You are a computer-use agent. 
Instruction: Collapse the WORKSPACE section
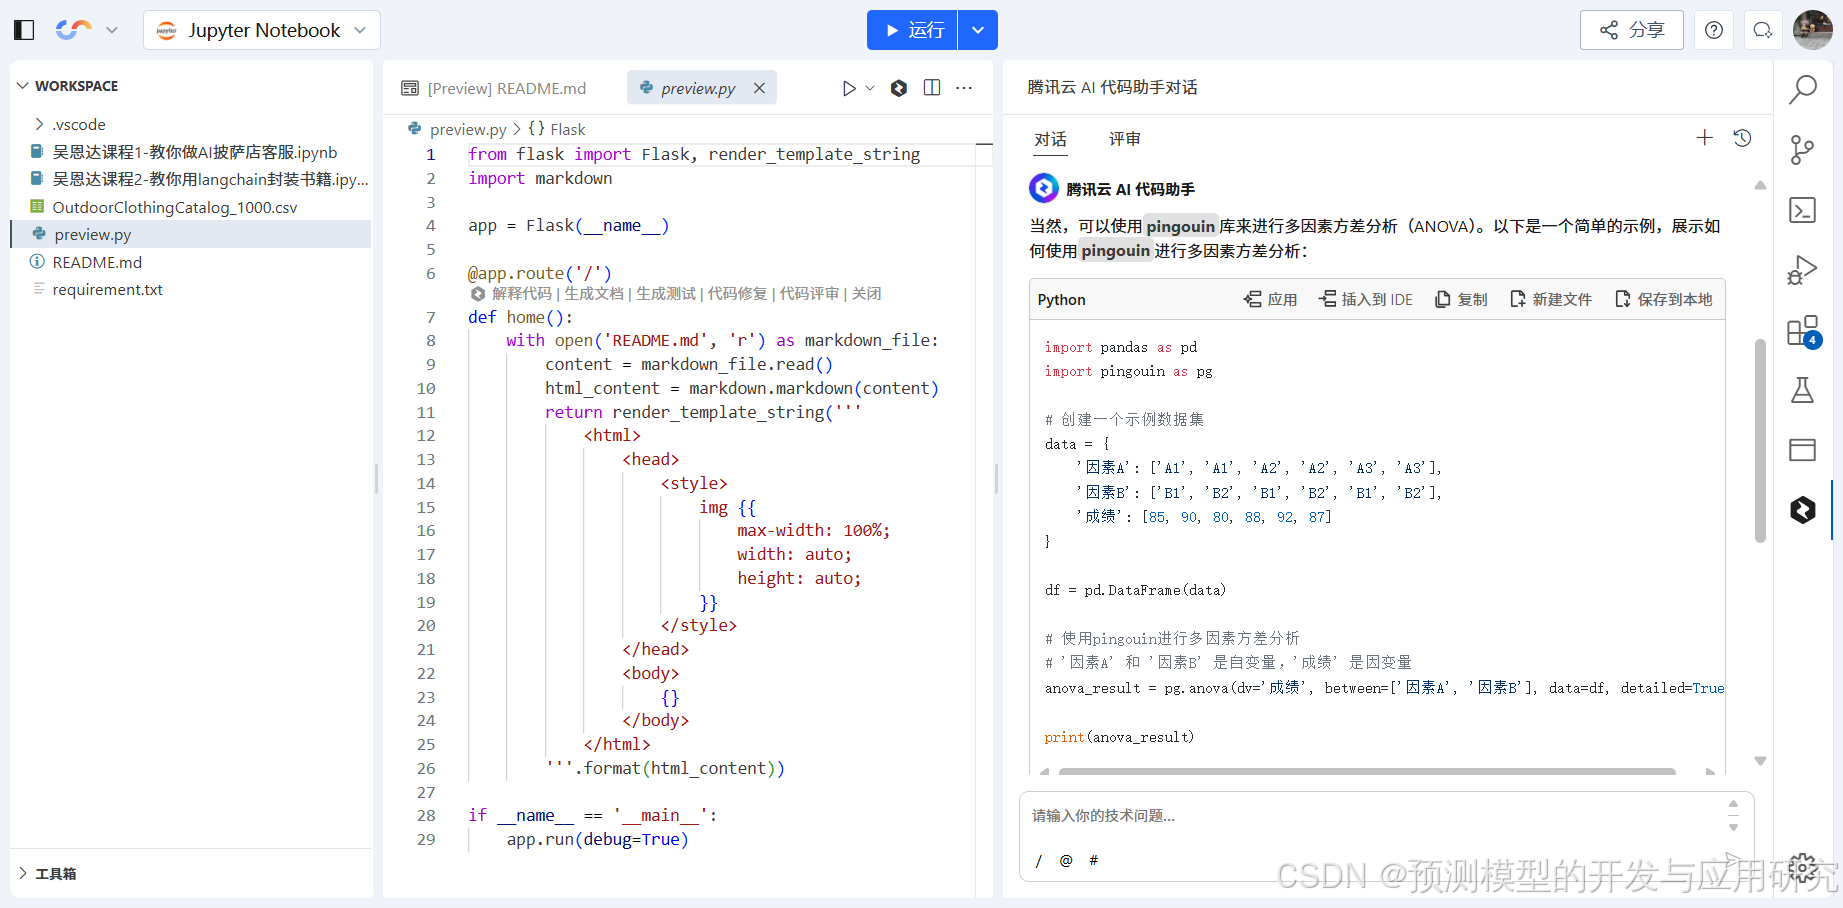pyautogui.click(x=67, y=86)
